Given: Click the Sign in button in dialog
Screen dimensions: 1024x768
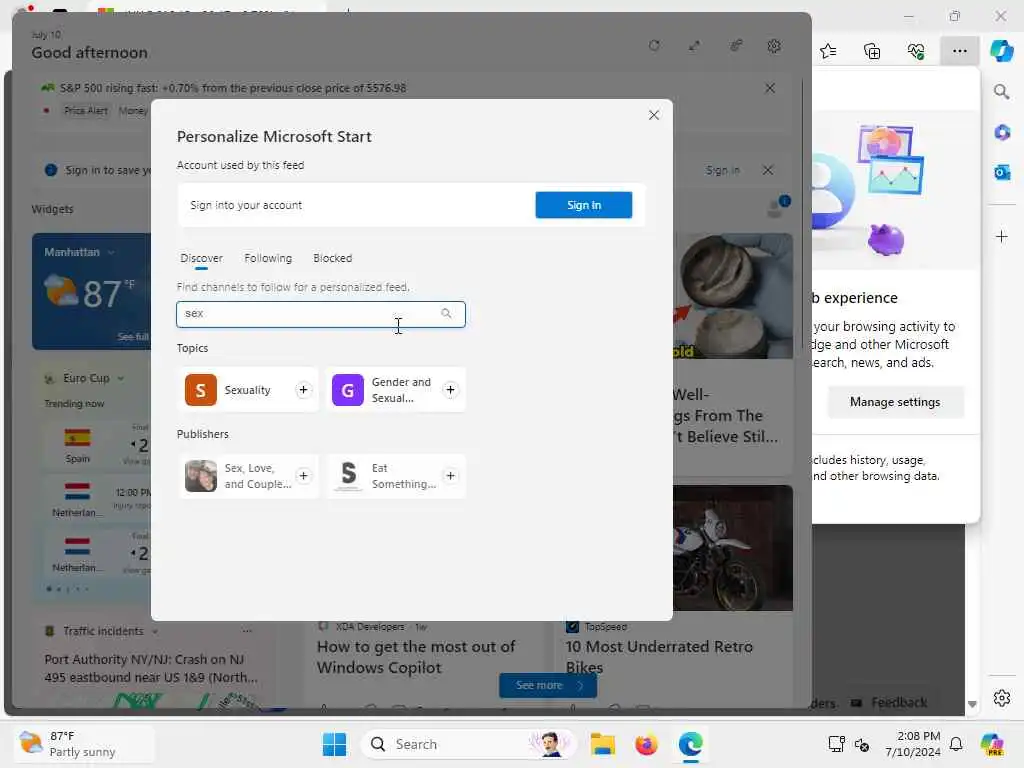Looking at the screenshot, I should click(583, 205).
